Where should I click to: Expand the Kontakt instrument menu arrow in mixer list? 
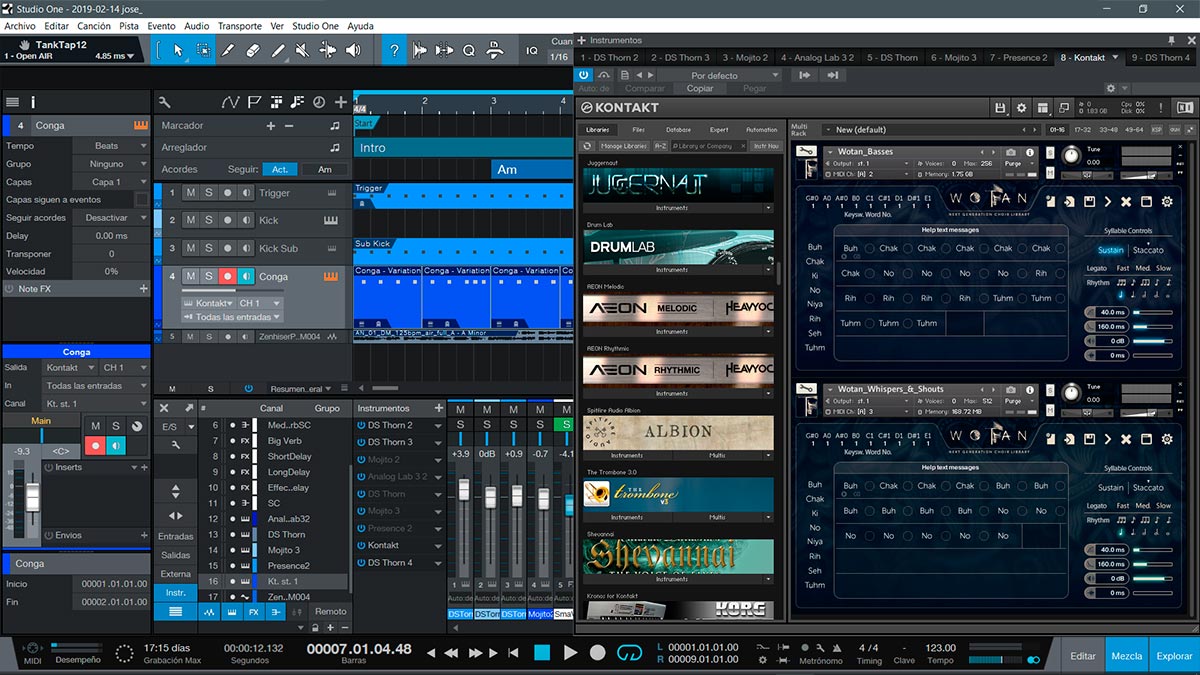click(x=439, y=545)
